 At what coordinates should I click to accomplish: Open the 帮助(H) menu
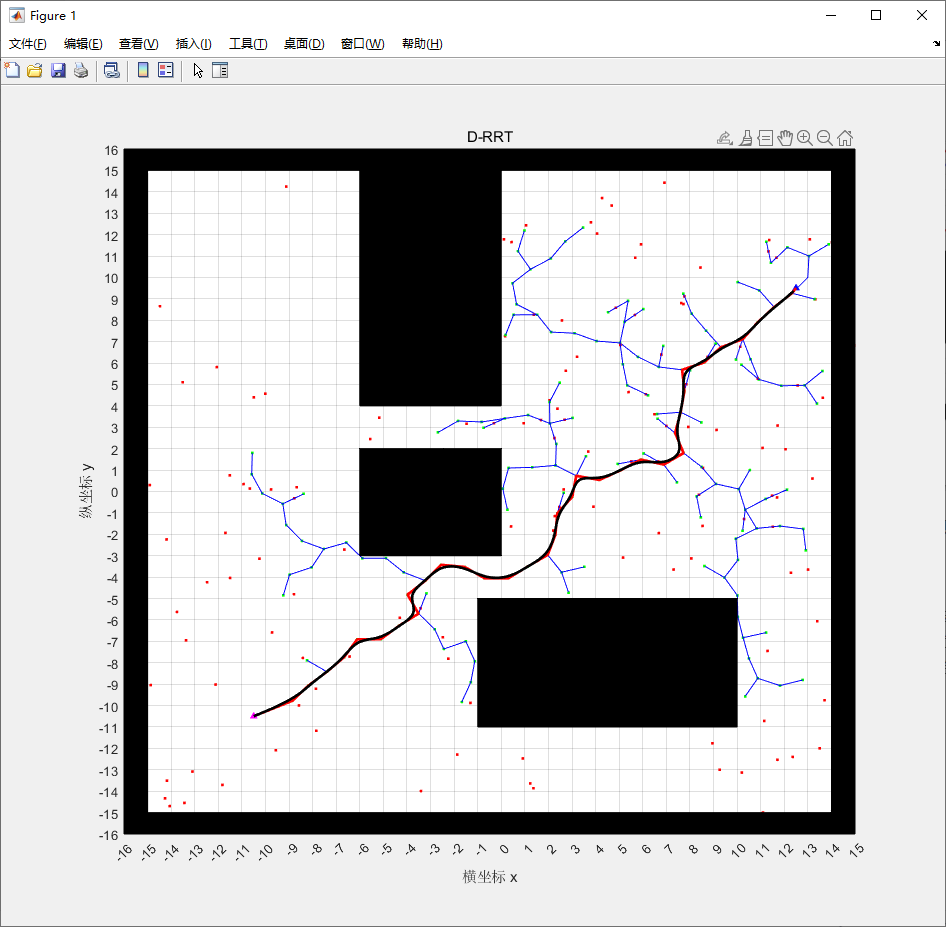(x=422, y=43)
